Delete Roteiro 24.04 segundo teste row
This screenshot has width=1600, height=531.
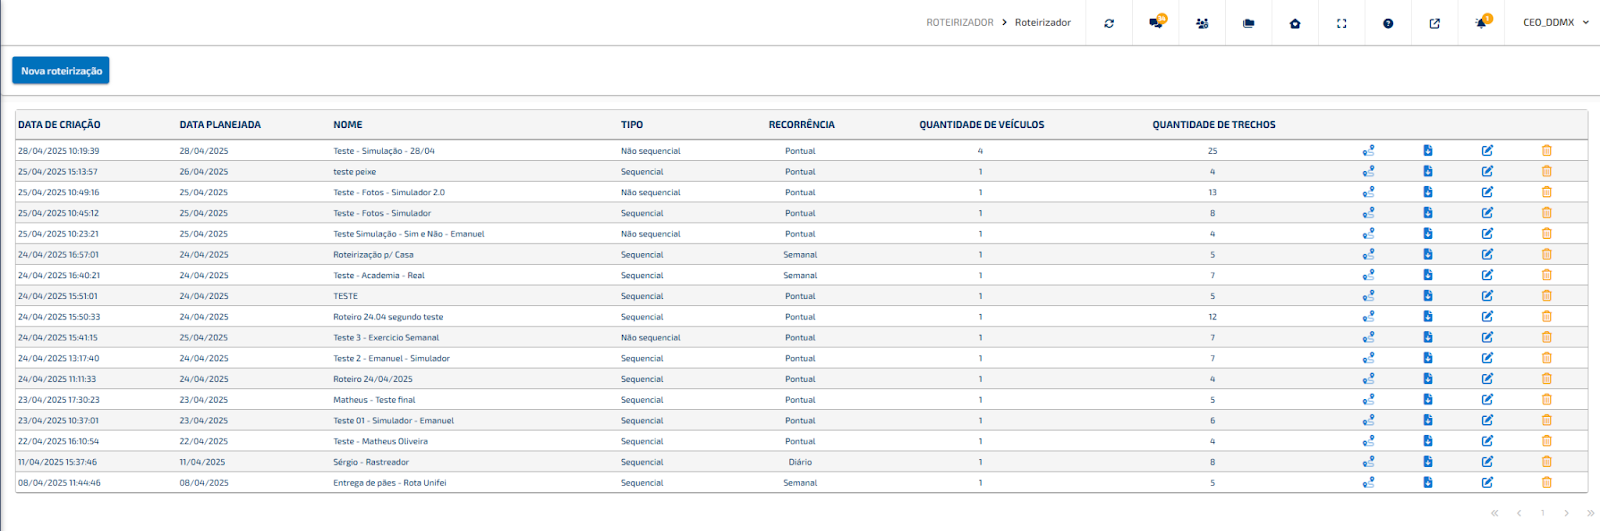(x=1547, y=317)
